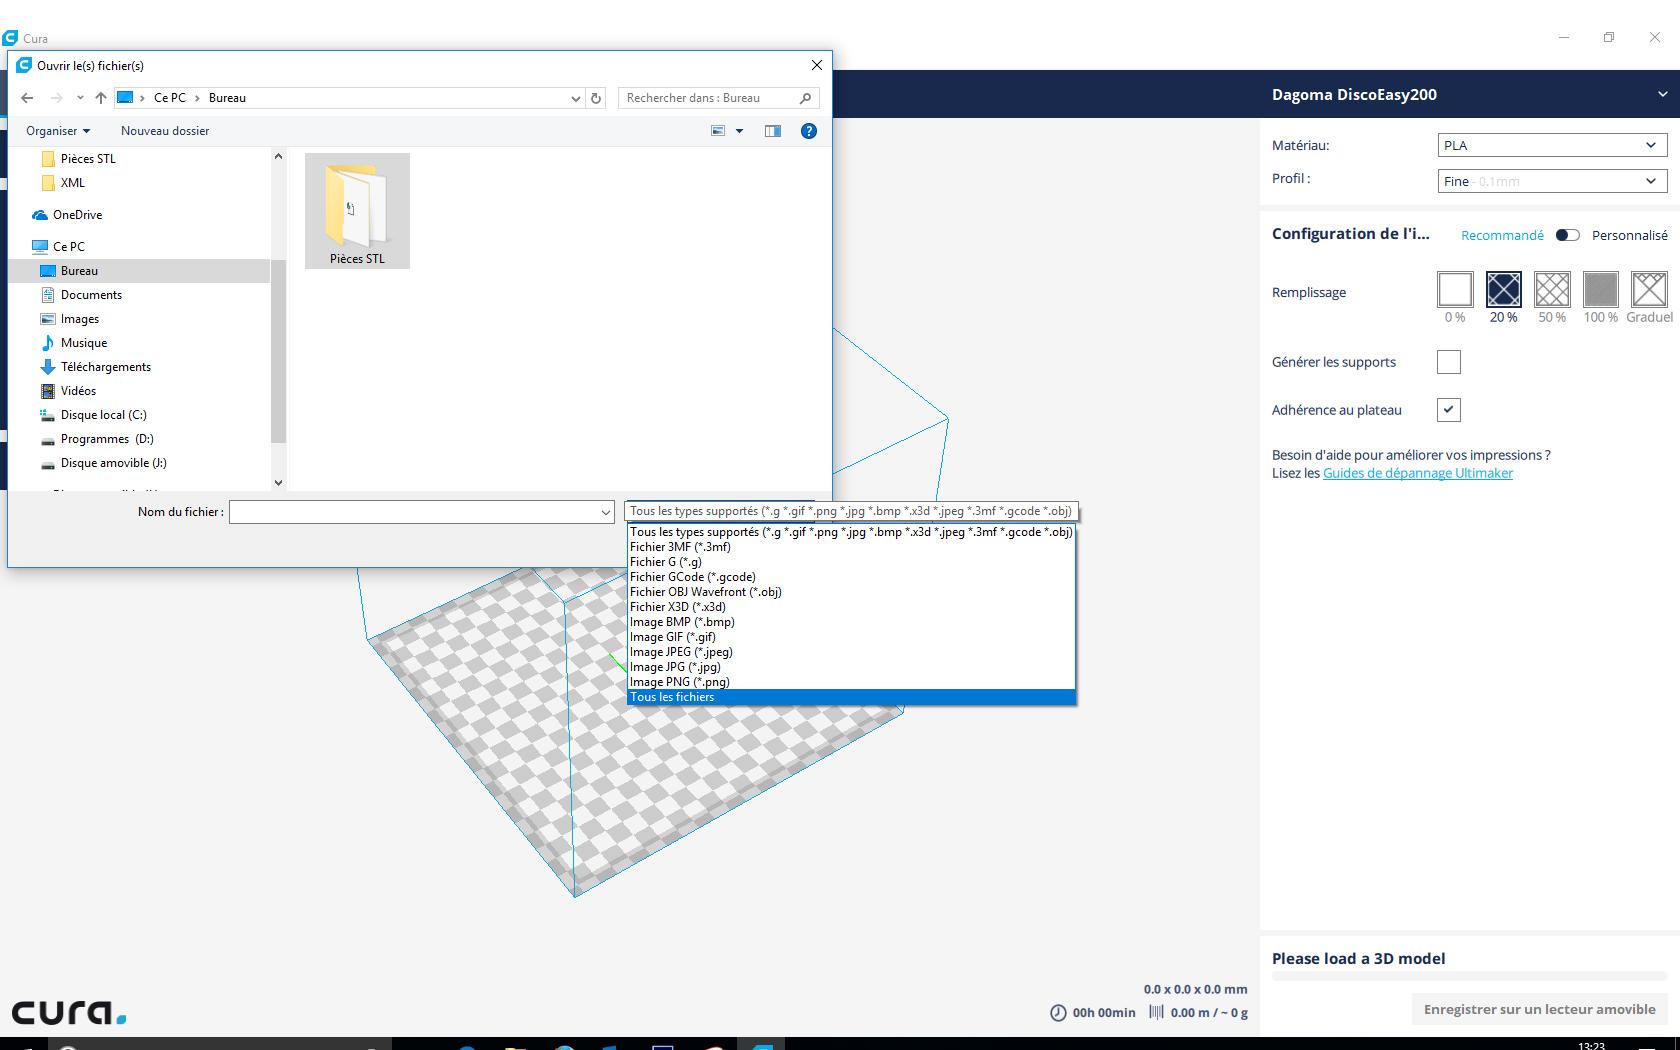1680x1050 pixels.
Task: Open recent locations dropdown arrow
Action: [x=80, y=98]
